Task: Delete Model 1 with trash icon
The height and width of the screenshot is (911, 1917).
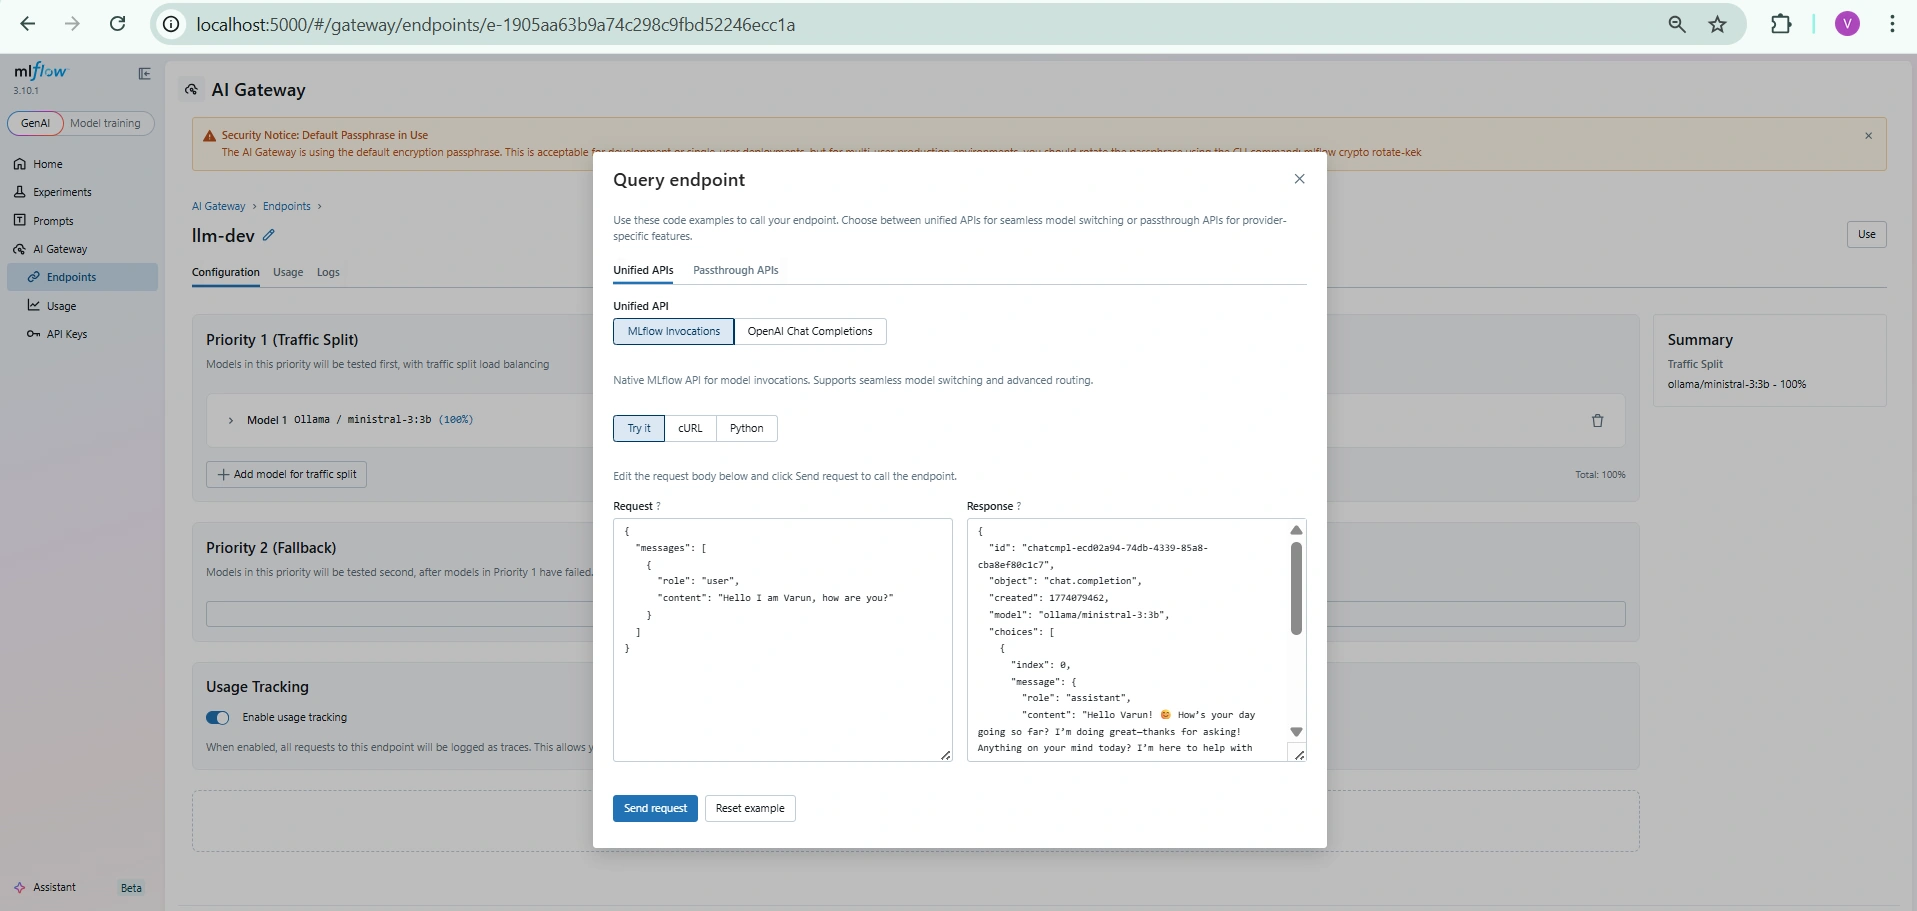Action: tap(1597, 420)
